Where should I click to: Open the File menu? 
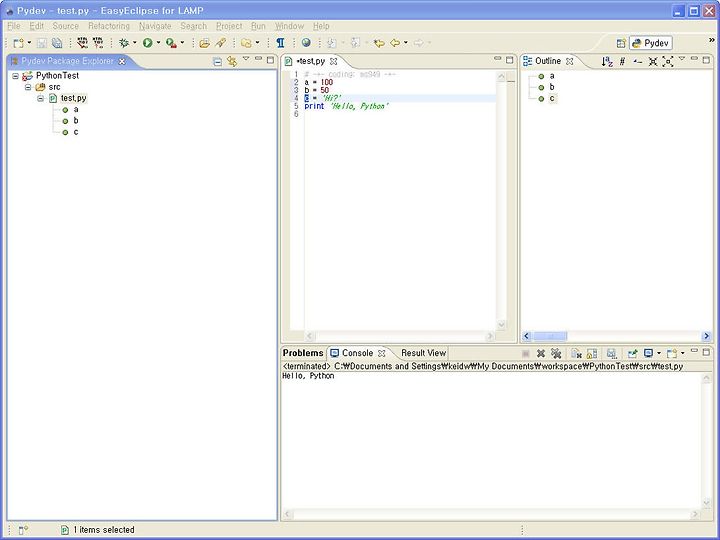click(14, 26)
